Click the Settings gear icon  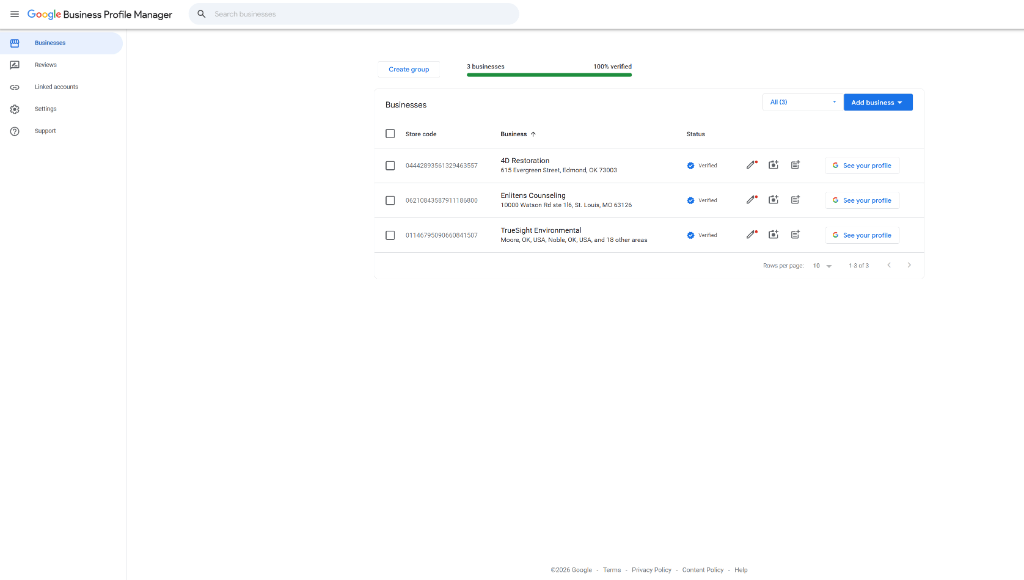click(14, 109)
